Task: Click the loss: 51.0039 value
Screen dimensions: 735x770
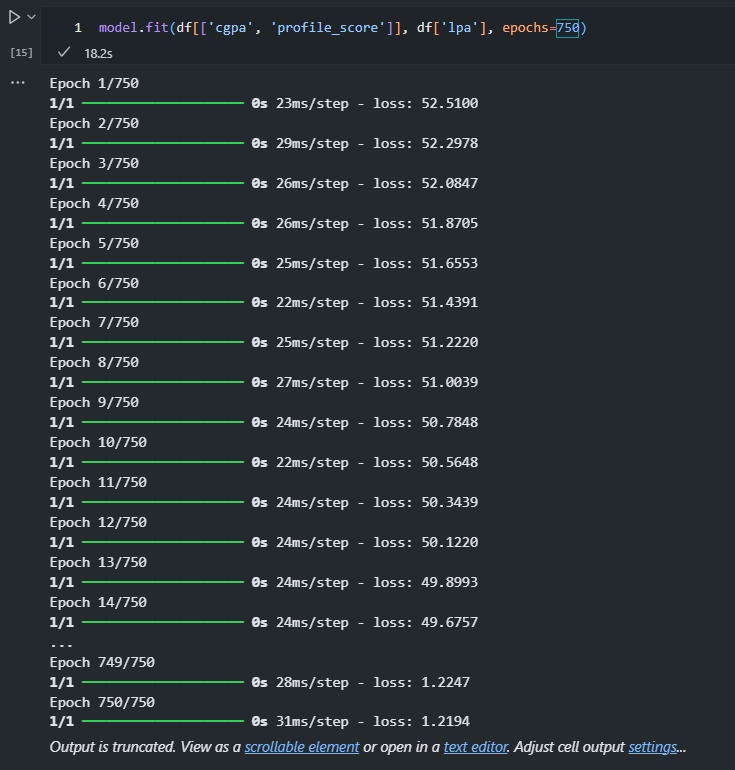Action: [x=426, y=383]
